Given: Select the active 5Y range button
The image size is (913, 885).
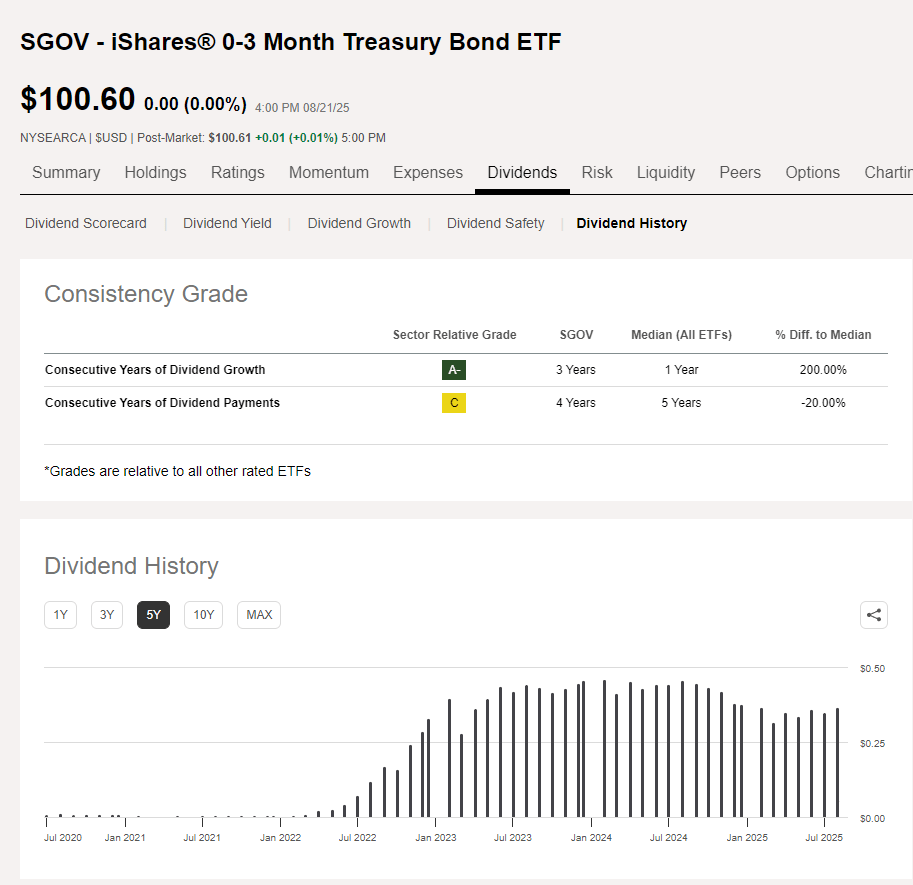Looking at the screenshot, I should [x=153, y=615].
